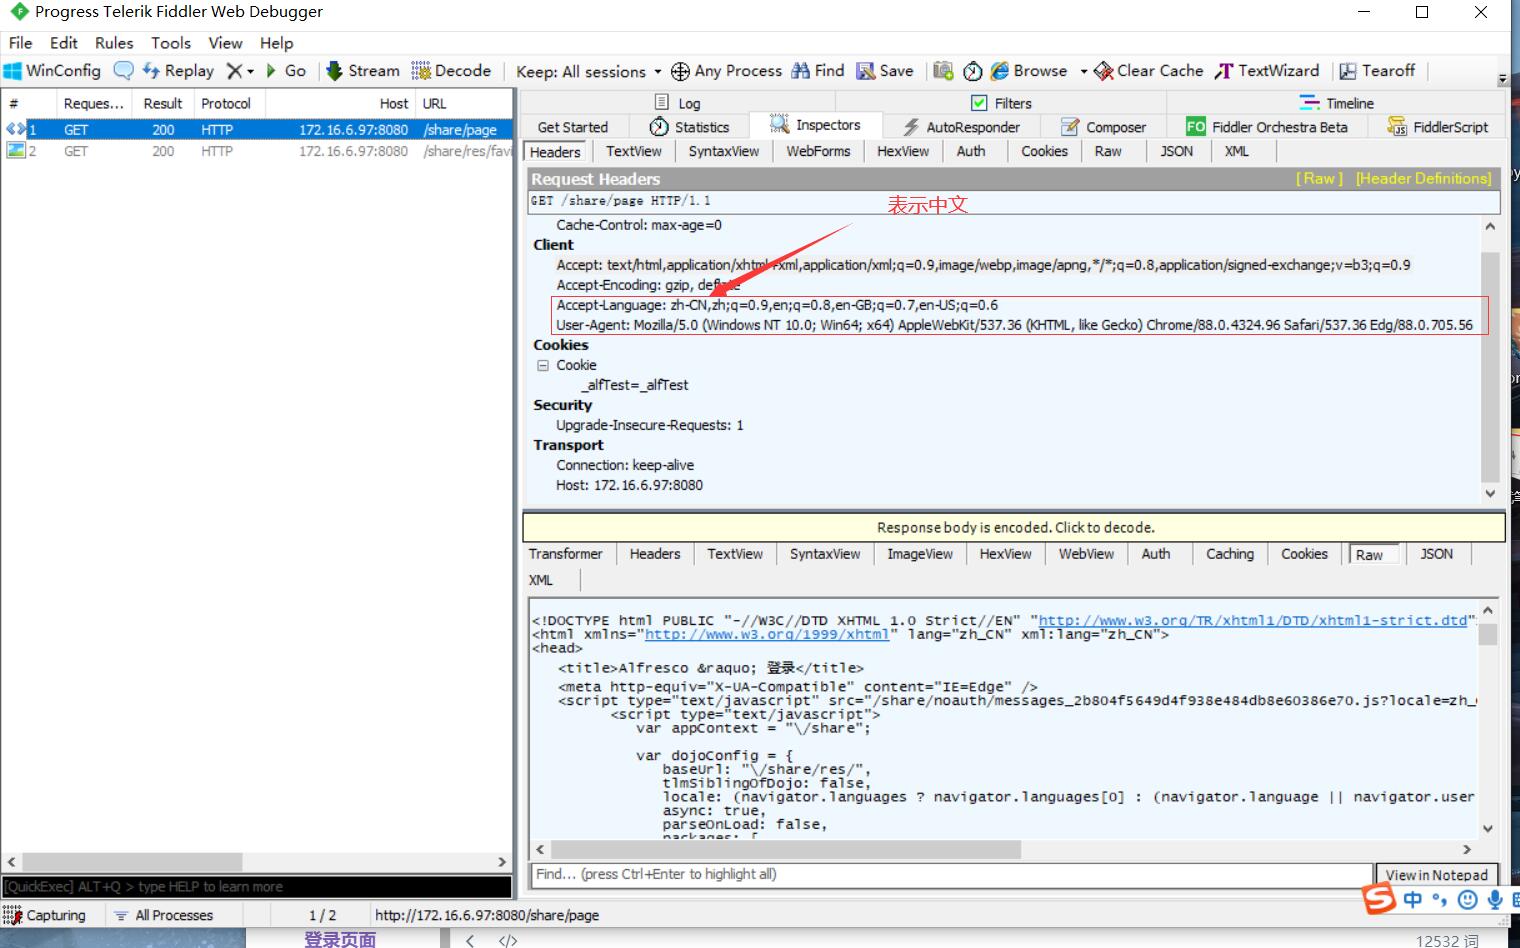Image resolution: width=1520 pixels, height=948 pixels.
Task: Select the response Transformer tab
Action: [565, 554]
